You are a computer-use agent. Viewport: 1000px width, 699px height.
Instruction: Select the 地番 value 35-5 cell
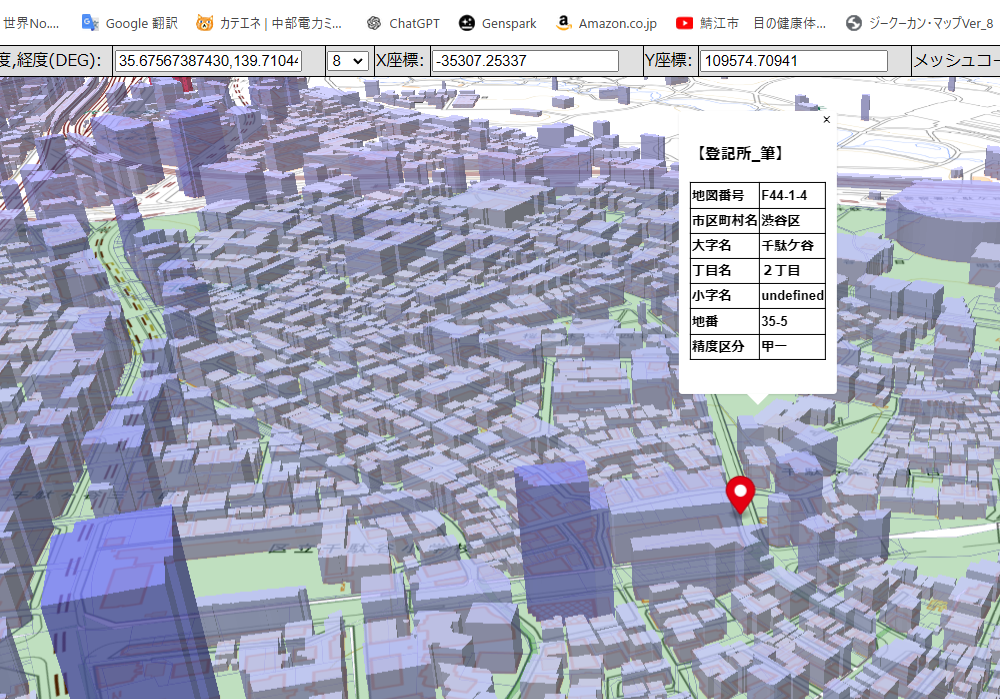(x=791, y=321)
